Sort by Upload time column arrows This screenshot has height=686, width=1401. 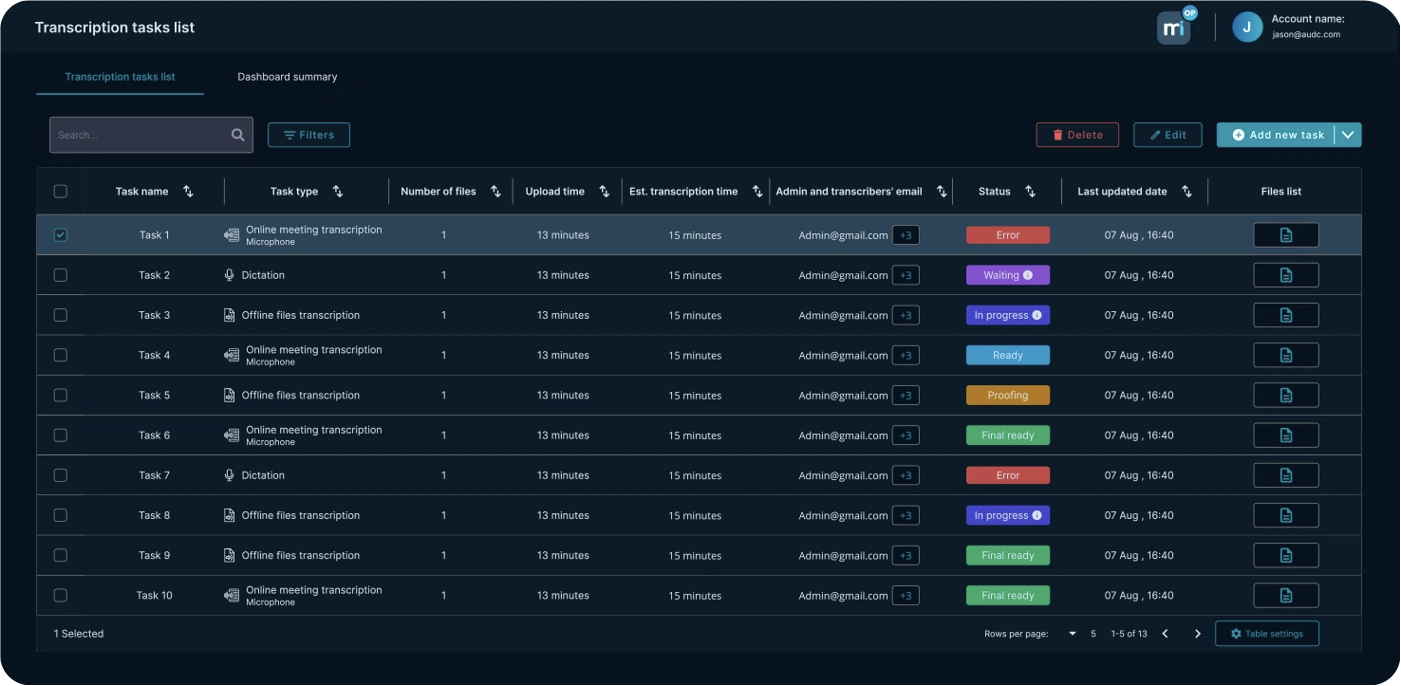604,191
